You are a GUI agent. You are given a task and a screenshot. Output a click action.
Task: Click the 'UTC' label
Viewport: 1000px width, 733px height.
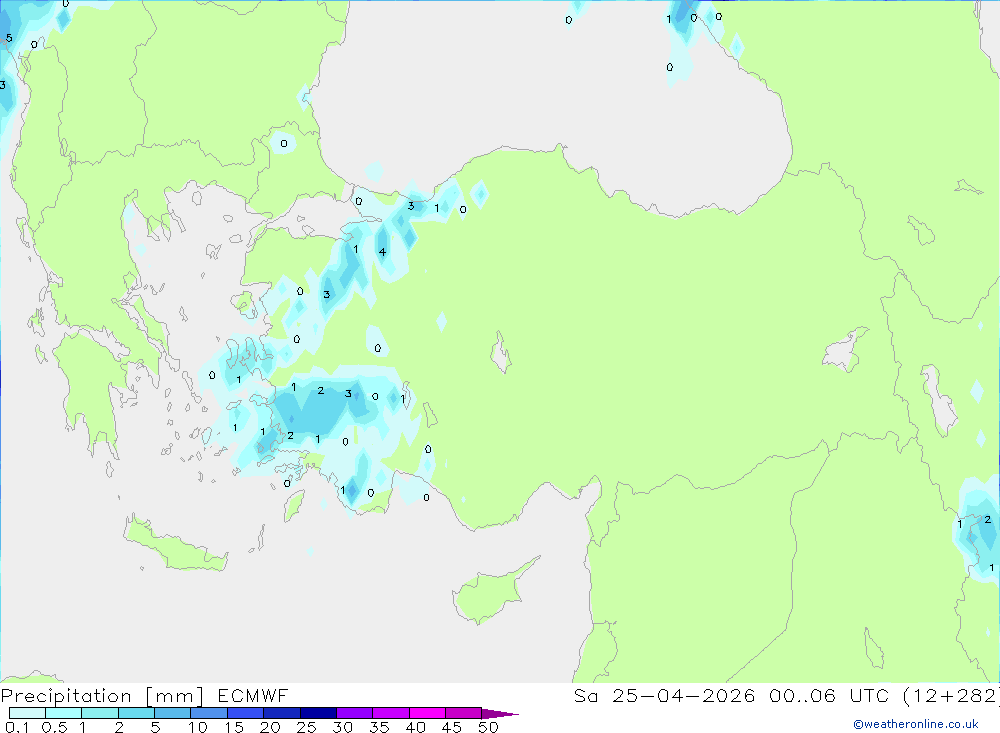[x=869, y=695]
